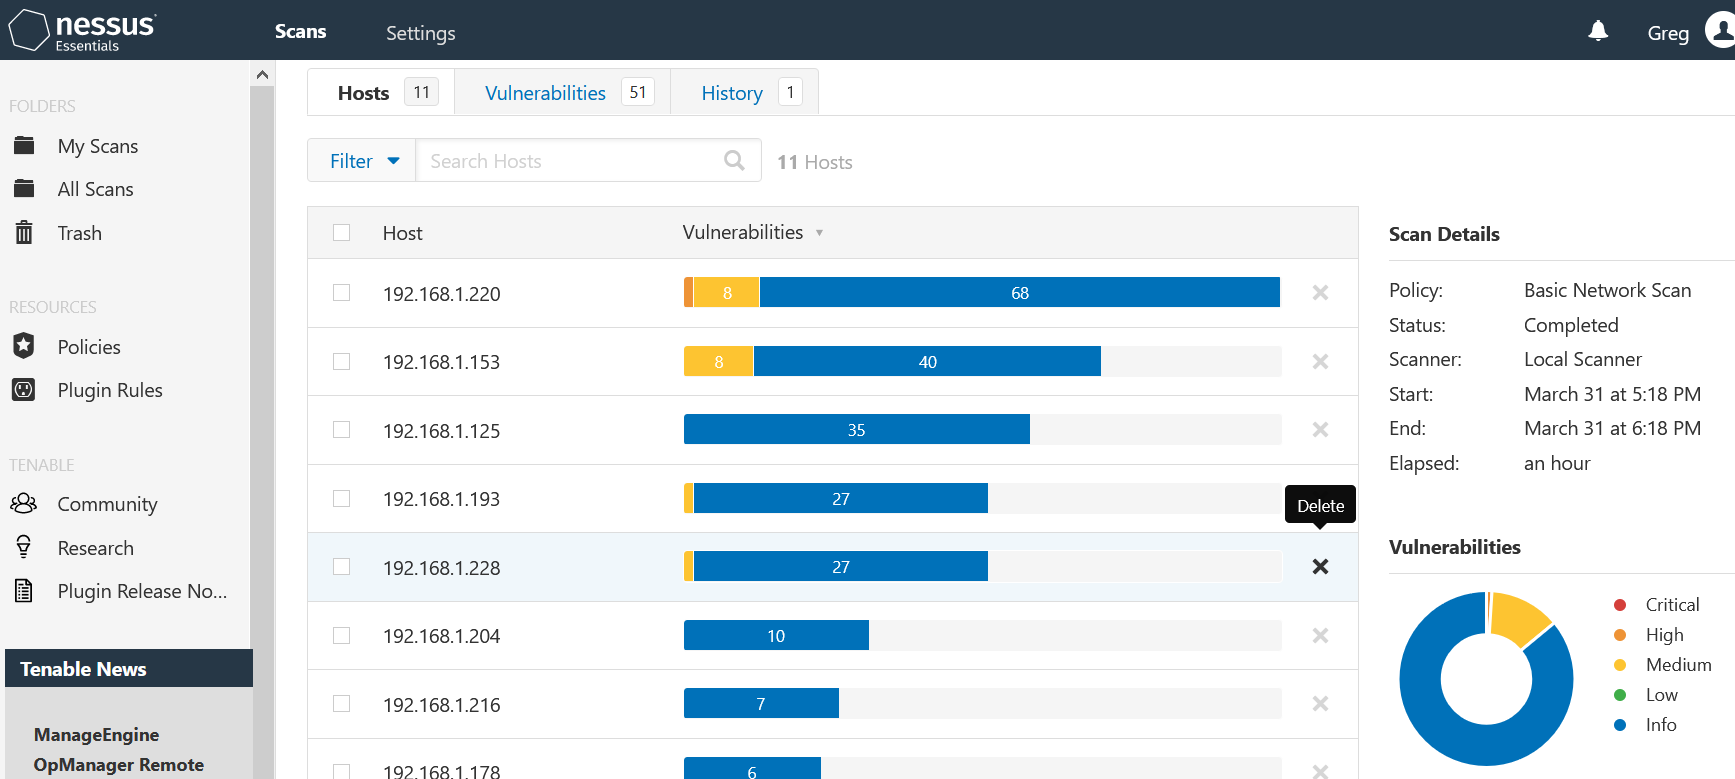
Task: Check the box for host 192.168.1.220
Action: pyautogui.click(x=342, y=293)
